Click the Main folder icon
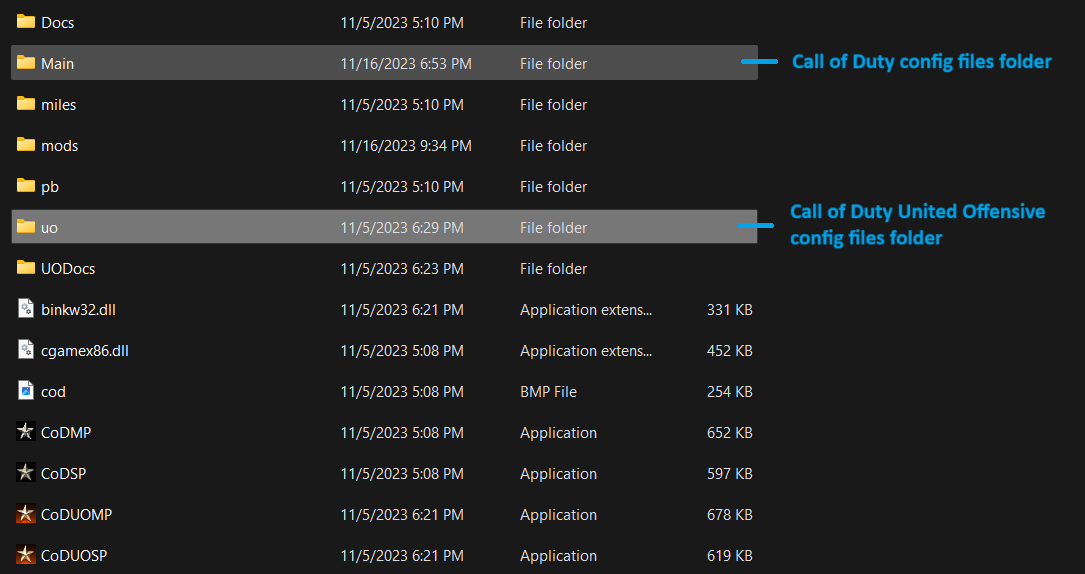The image size is (1085, 574). (26, 63)
